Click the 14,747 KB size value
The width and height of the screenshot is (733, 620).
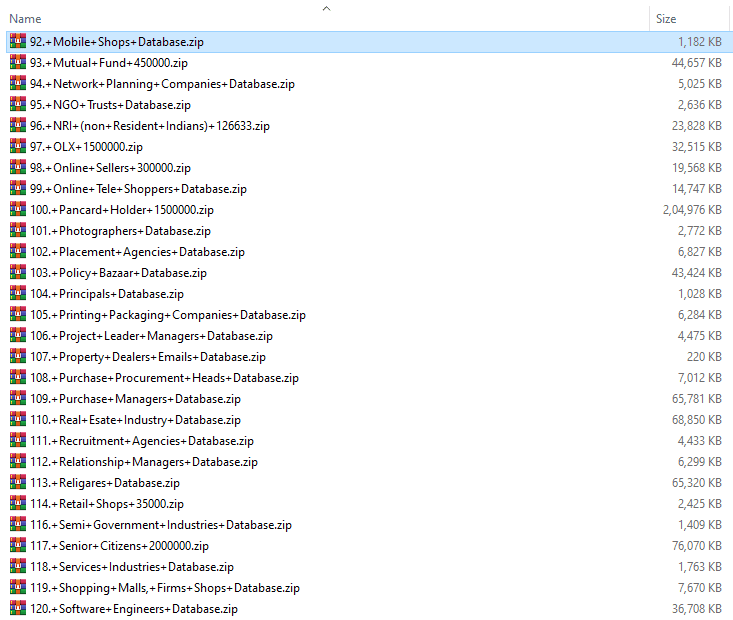697,189
